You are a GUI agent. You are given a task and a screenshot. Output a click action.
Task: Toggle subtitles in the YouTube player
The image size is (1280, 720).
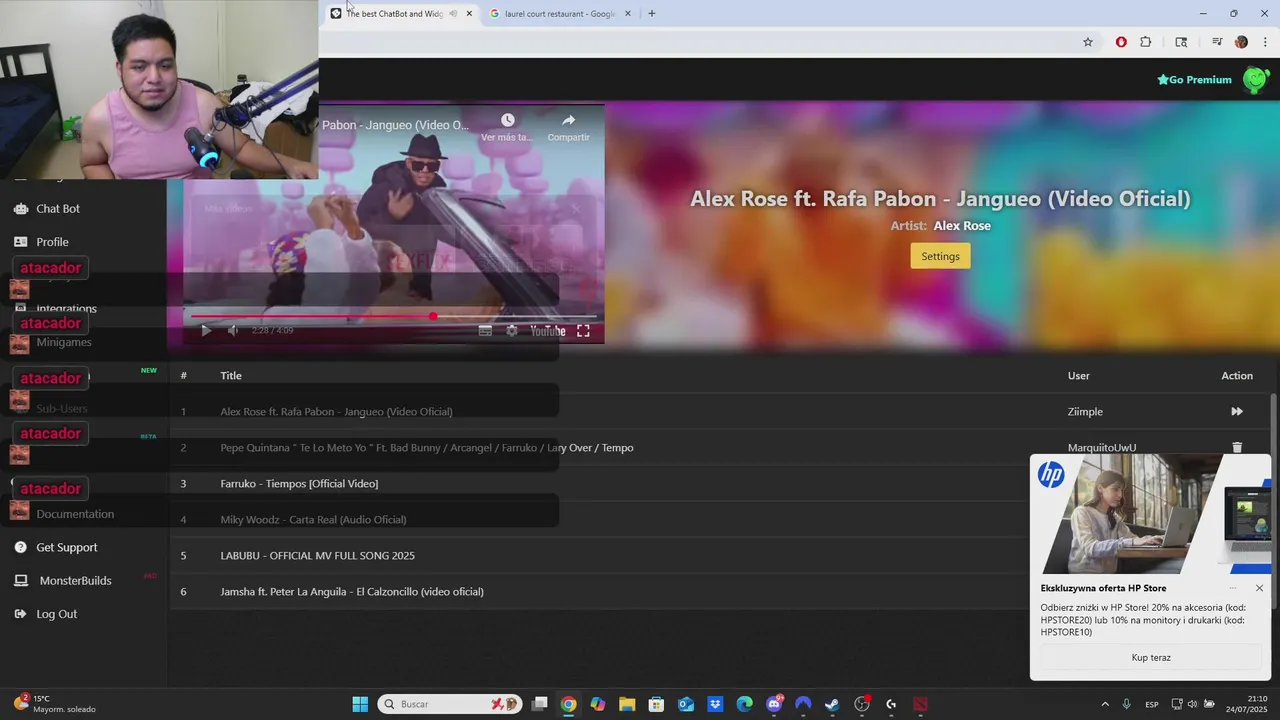pos(485,330)
